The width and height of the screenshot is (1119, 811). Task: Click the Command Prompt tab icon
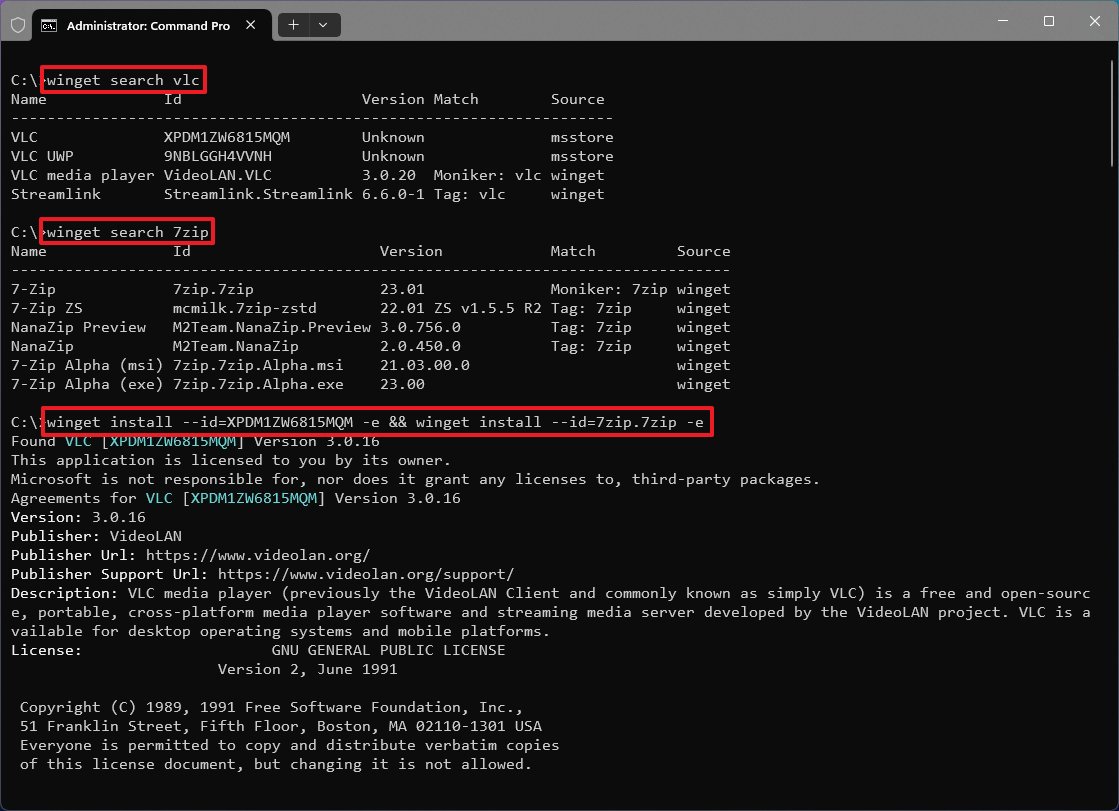click(49, 26)
